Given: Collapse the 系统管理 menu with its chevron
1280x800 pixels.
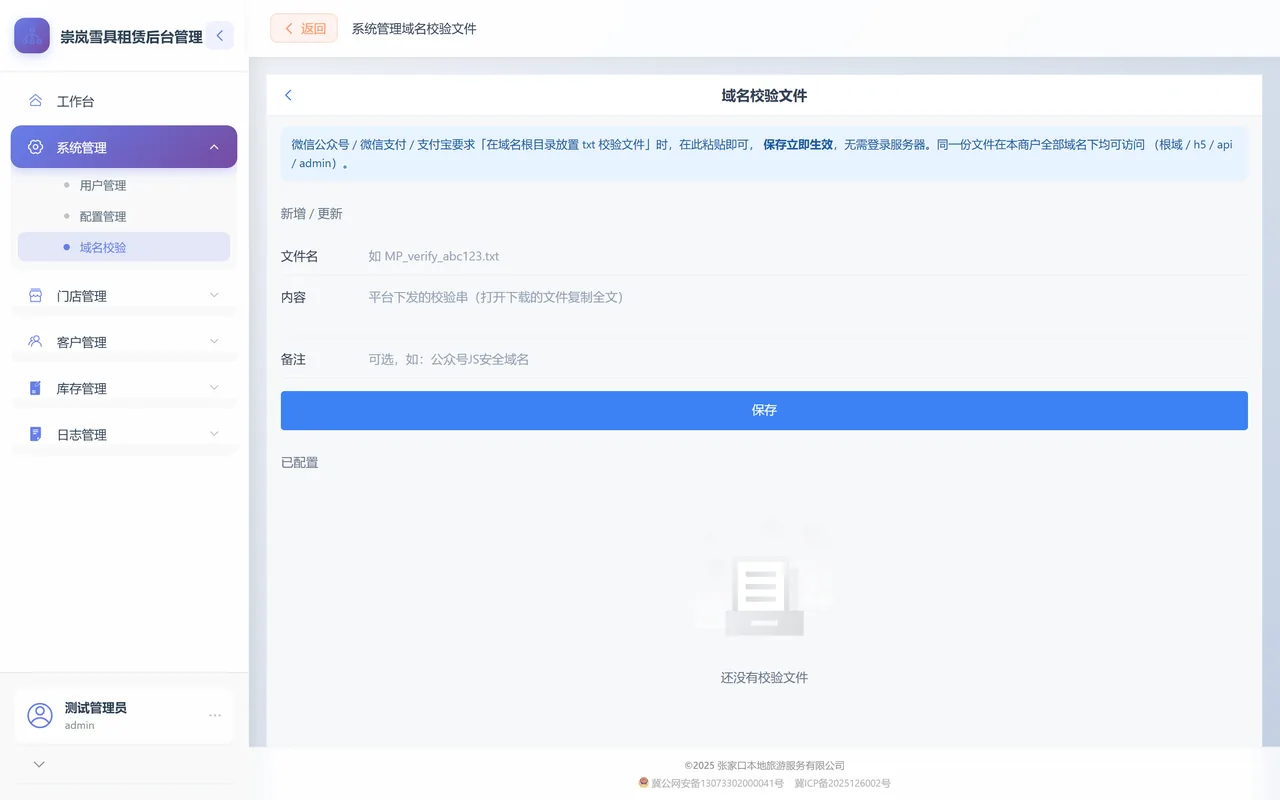Looking at the screenshot, I should pos(214,147).
